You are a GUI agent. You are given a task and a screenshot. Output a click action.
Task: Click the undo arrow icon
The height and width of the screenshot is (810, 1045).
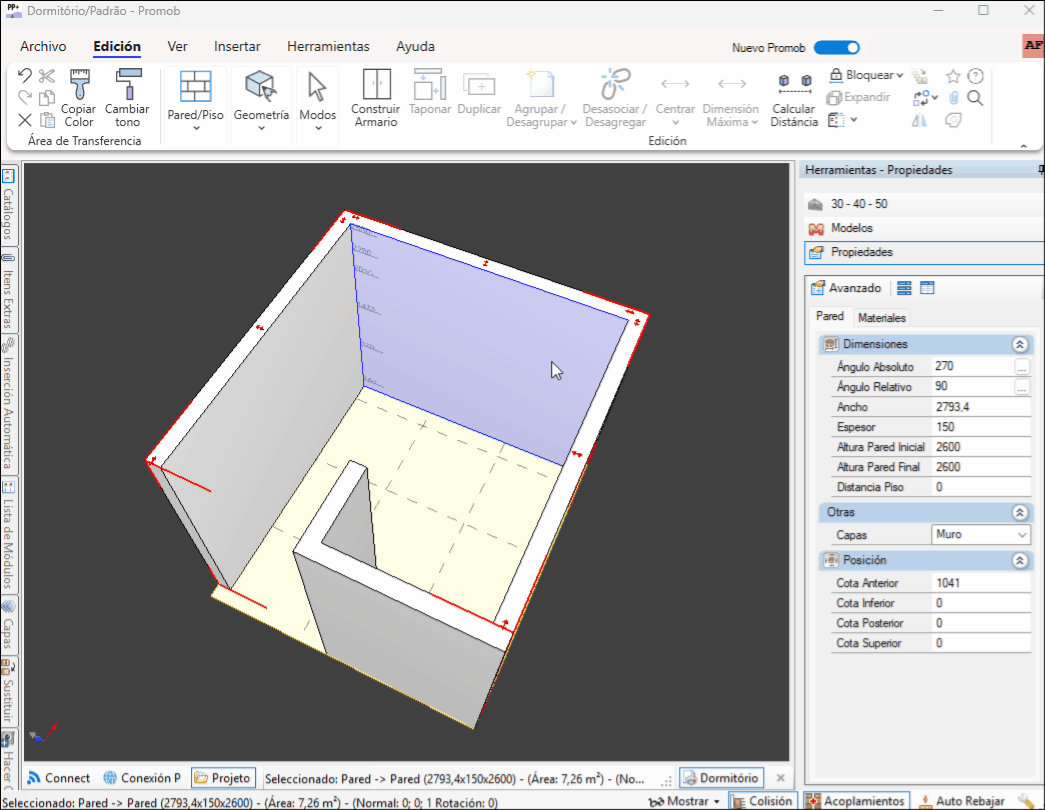[25, 76]
